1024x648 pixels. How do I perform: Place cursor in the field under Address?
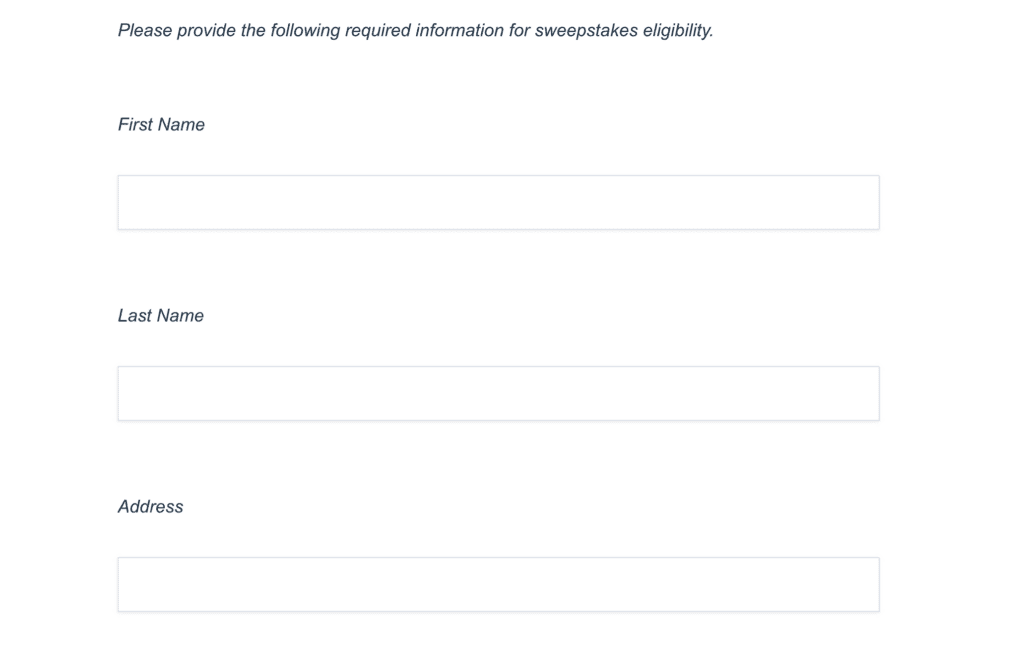click(498, 585)
